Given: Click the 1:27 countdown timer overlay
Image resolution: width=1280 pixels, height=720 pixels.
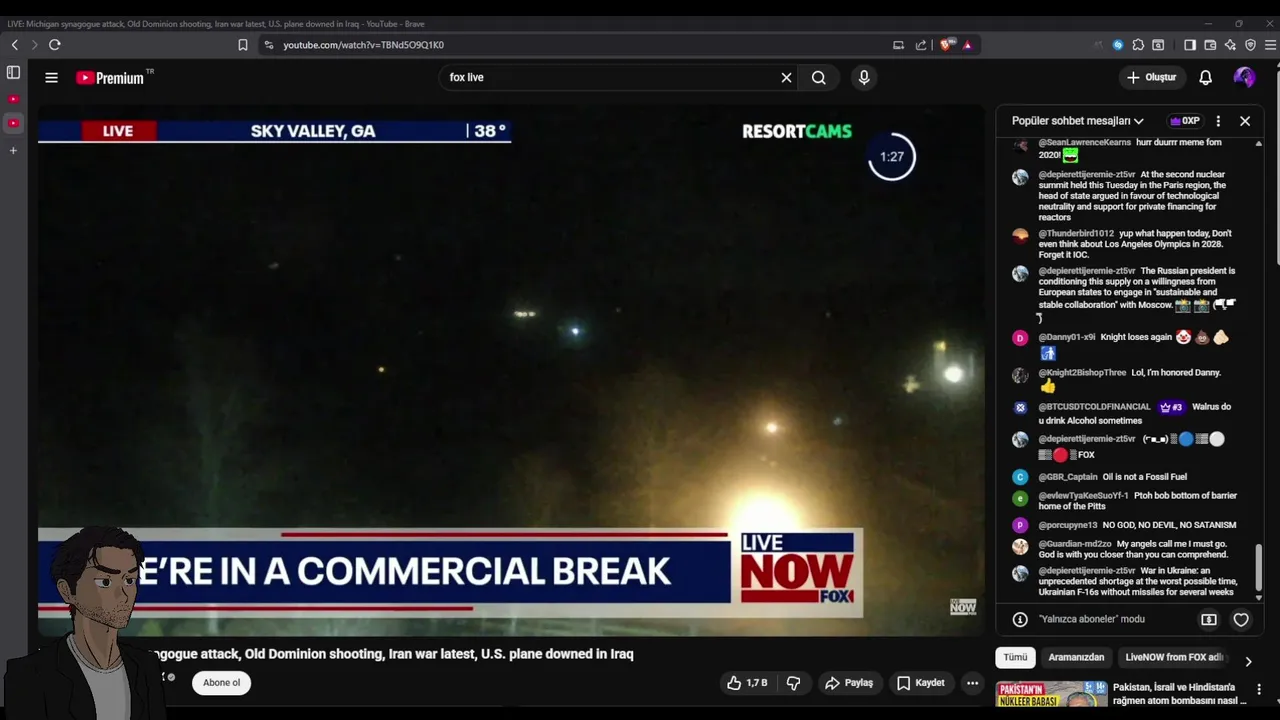Looking at the screenshot, I should click(891, 156).
